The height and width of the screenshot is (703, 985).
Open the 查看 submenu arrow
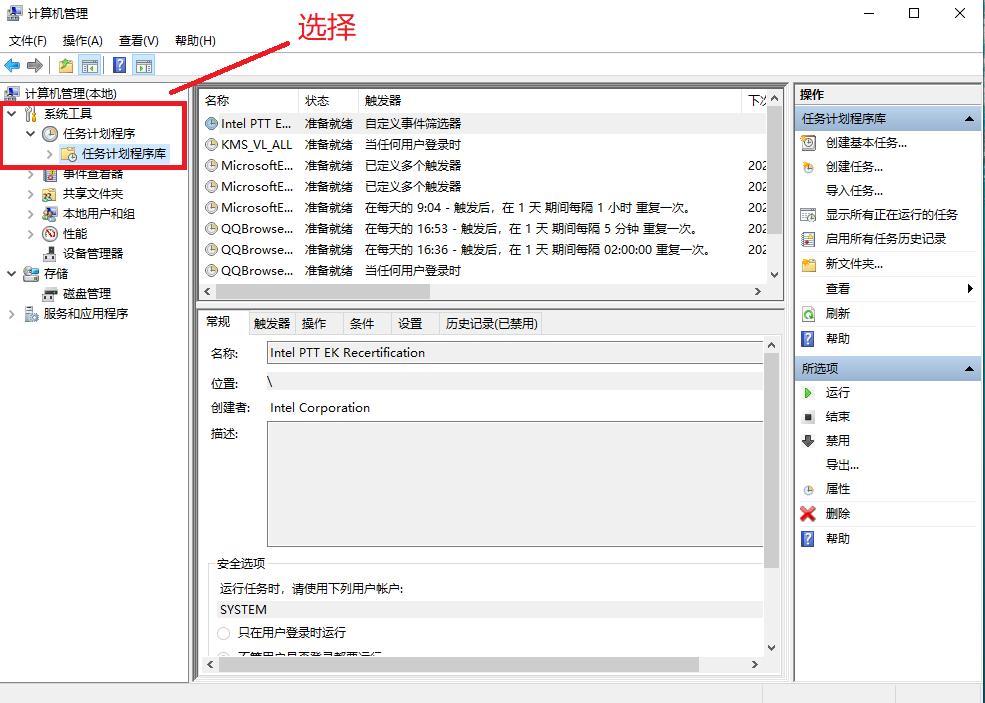coord(968,288)
